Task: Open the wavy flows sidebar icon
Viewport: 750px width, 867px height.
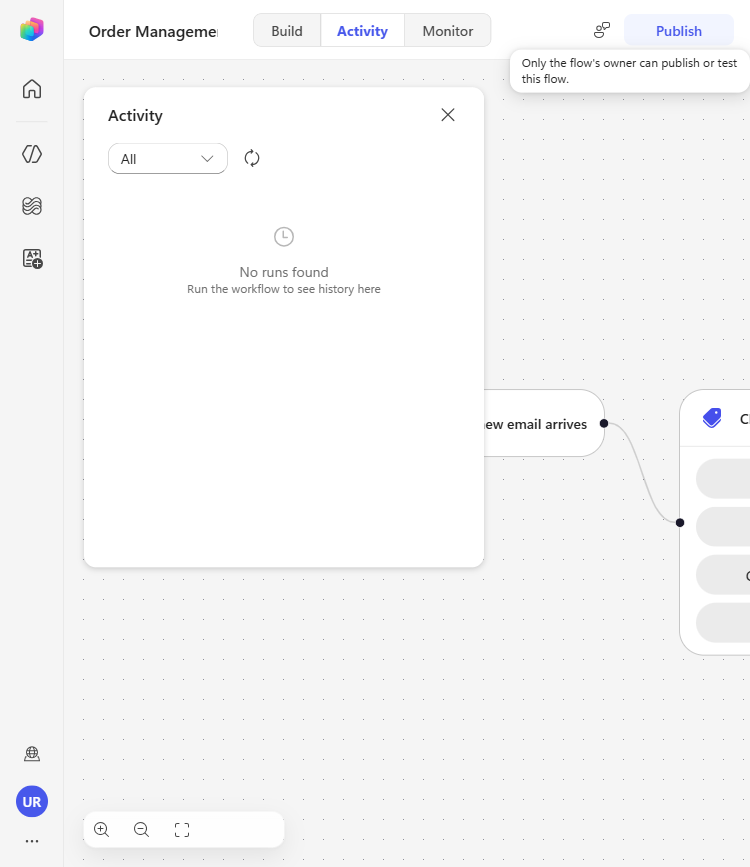Action: tap(32, 206)
